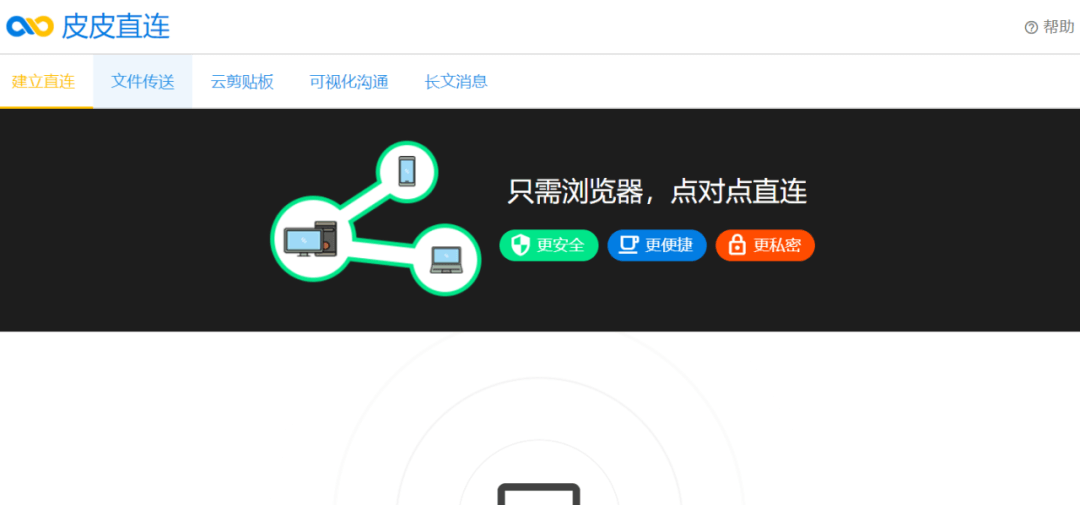Click the 皮皮直连 site title text
This screenshot has width=1080, height=505.
coord(116,27)
